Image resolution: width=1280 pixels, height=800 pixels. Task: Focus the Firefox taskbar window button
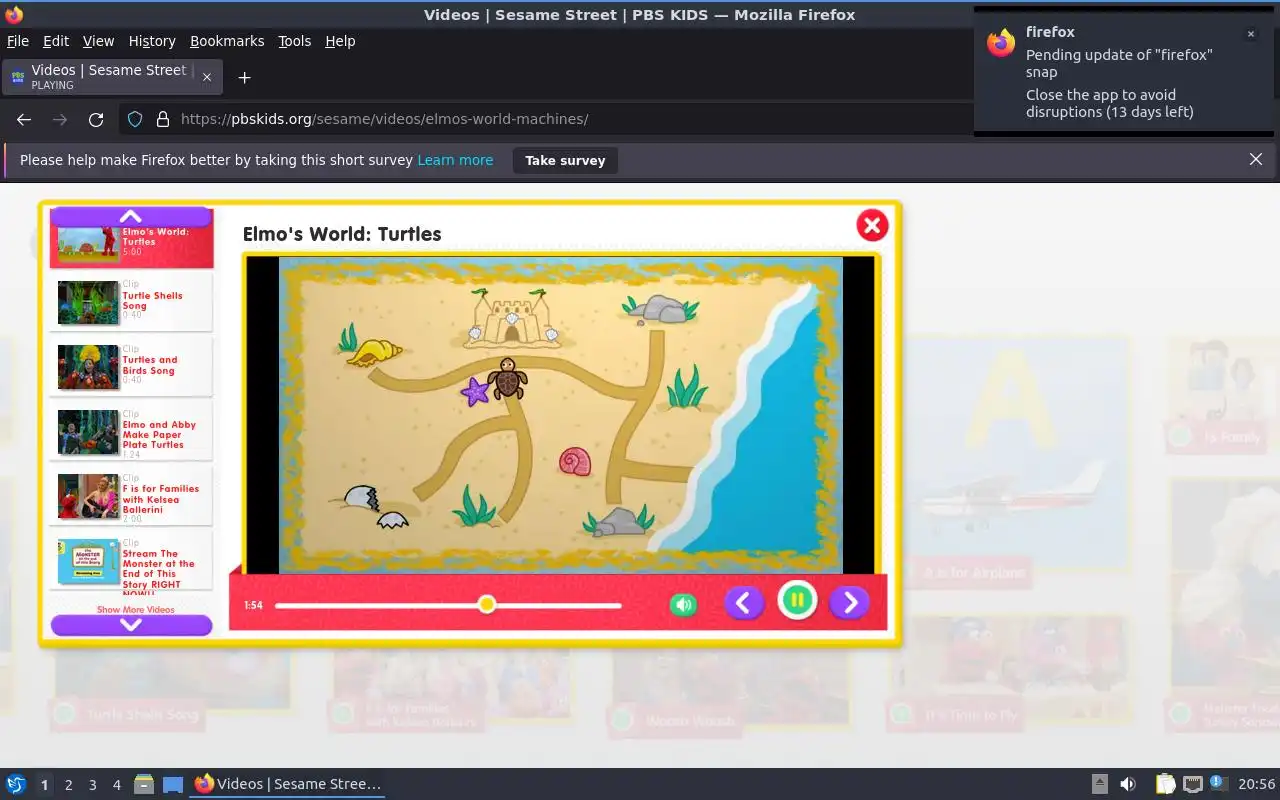(288, 785)
